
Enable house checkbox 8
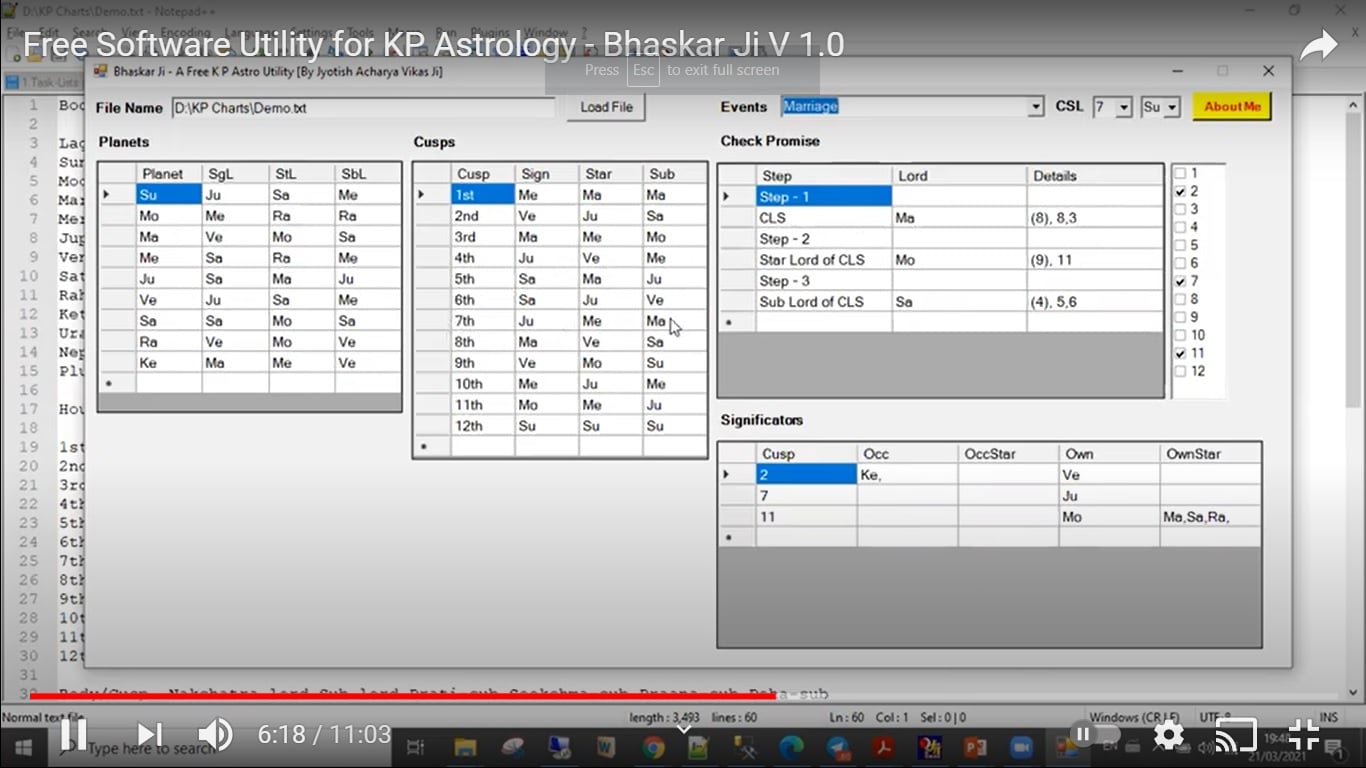click(x=1180, y=299)
